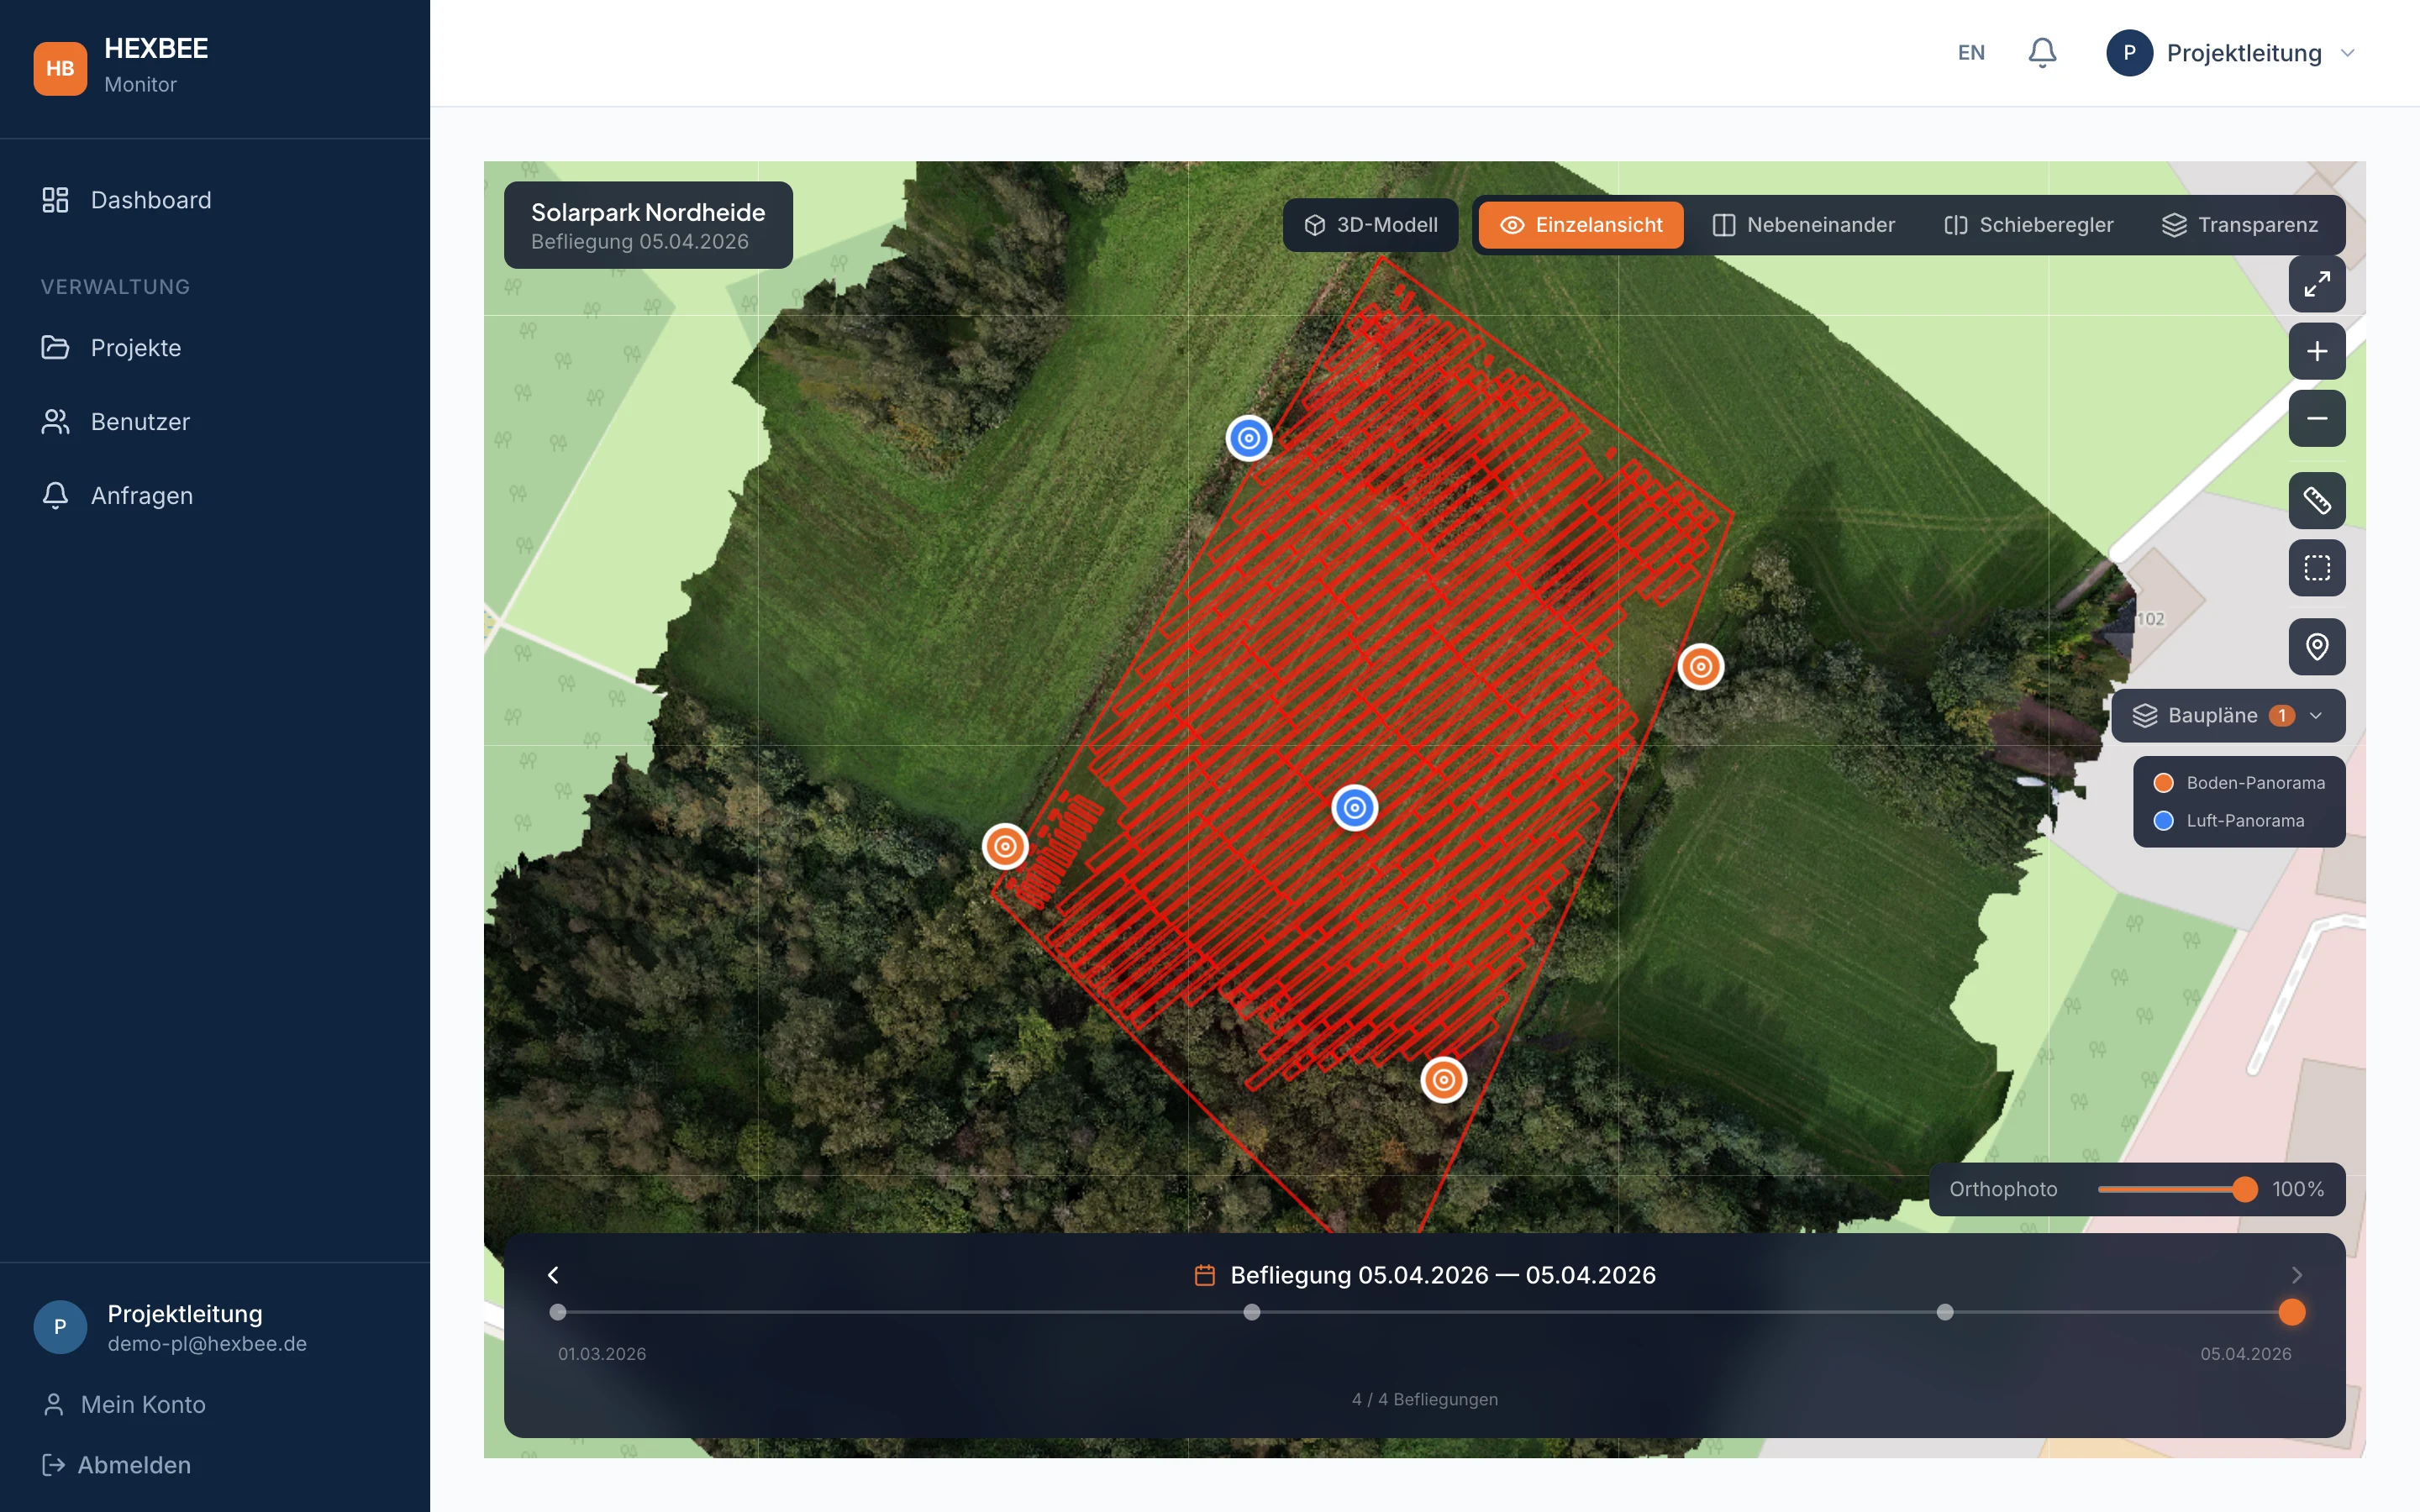Click the location pin marker tool
The height and width of the screenshot is (1512, 2420).
click(x=2316, y=647)
